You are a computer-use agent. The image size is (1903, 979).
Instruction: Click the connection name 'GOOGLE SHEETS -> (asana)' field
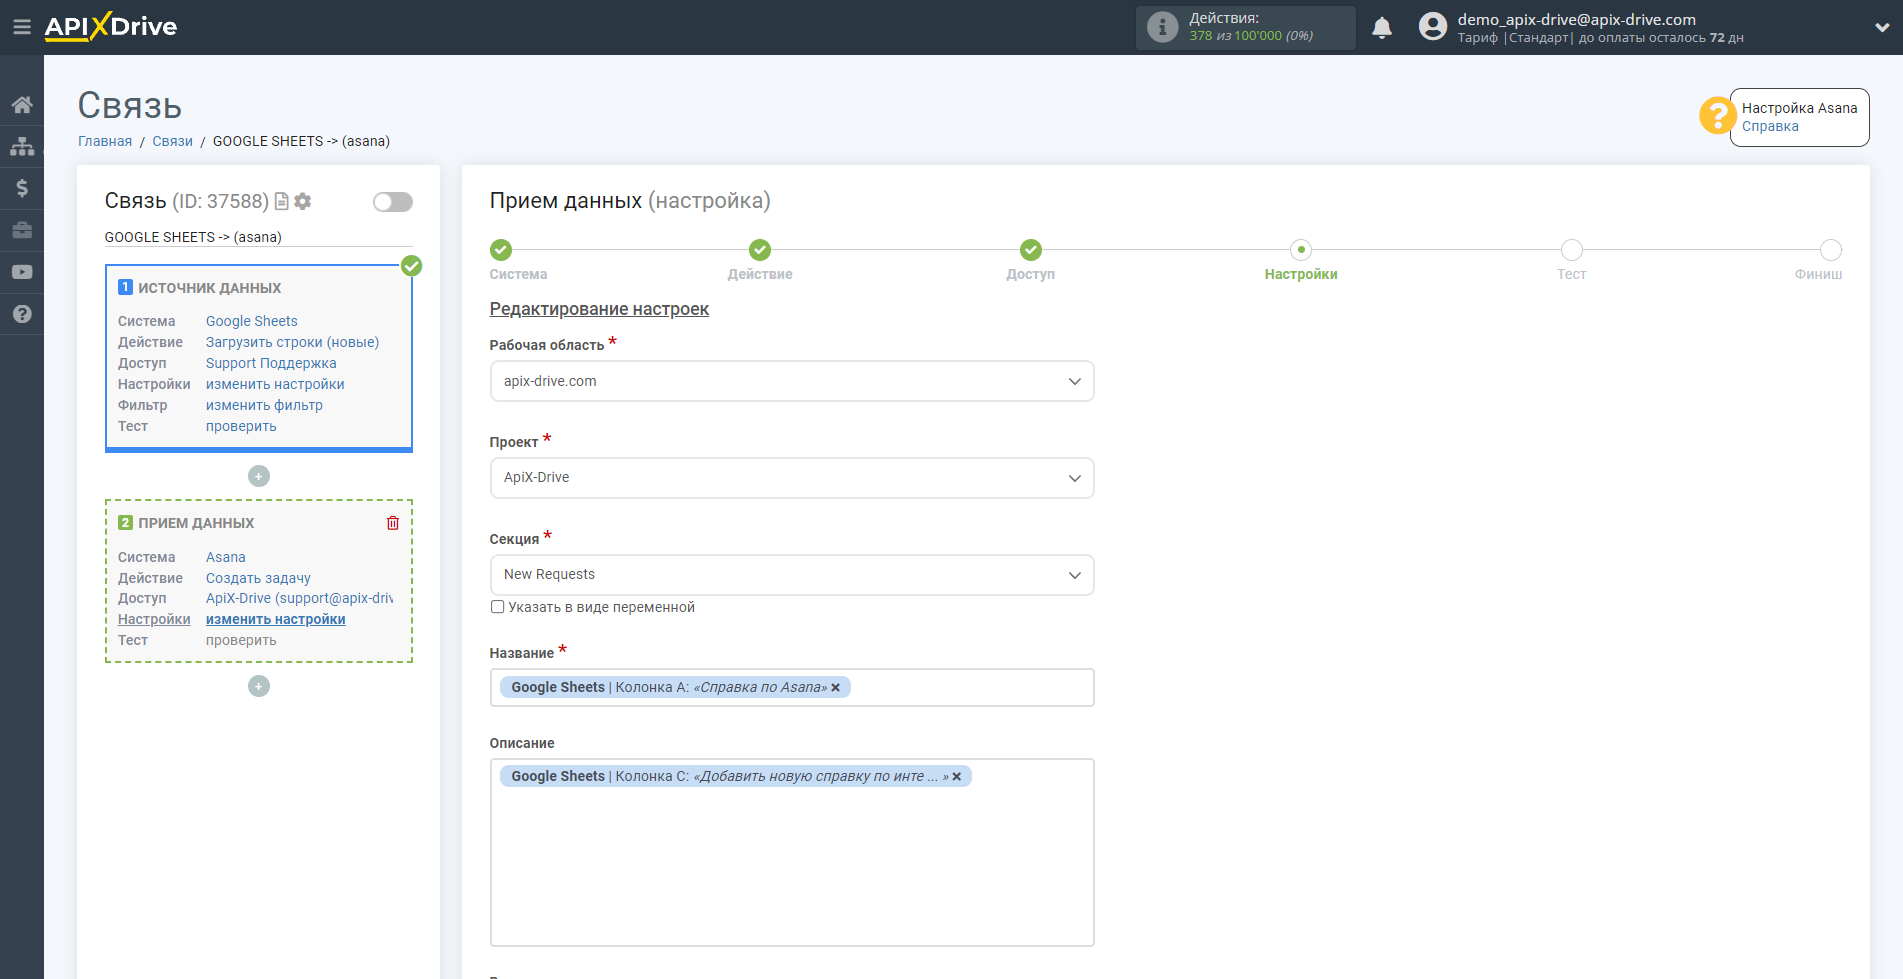pyautogui.click(x=258, y=237)
